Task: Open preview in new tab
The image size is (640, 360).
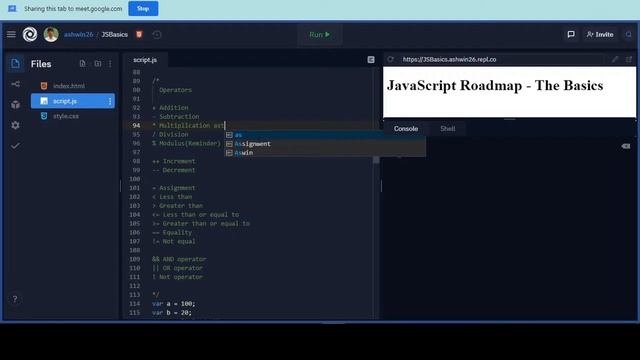Action: (629, 60)
